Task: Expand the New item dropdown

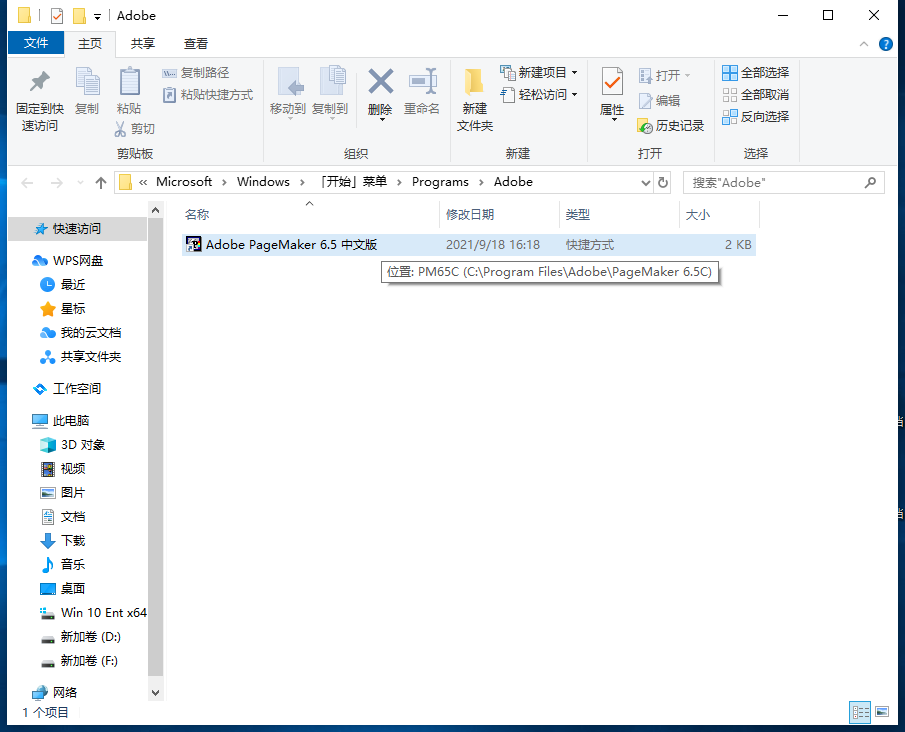Action: [575, 73]
